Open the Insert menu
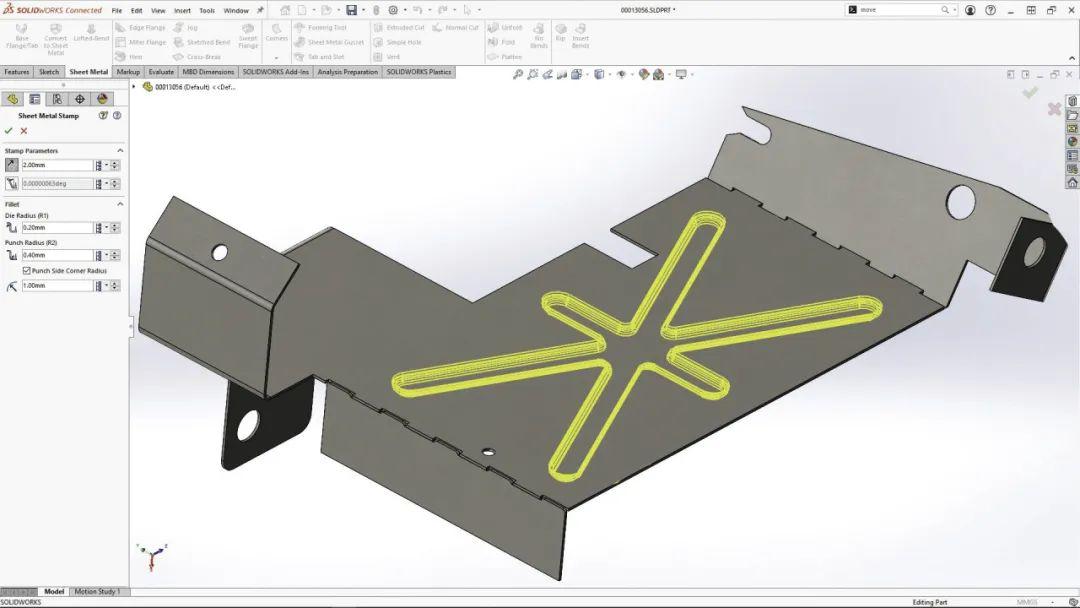This screenshot has width=1080, height=608. pyautogui.click(x=181, y=10)
